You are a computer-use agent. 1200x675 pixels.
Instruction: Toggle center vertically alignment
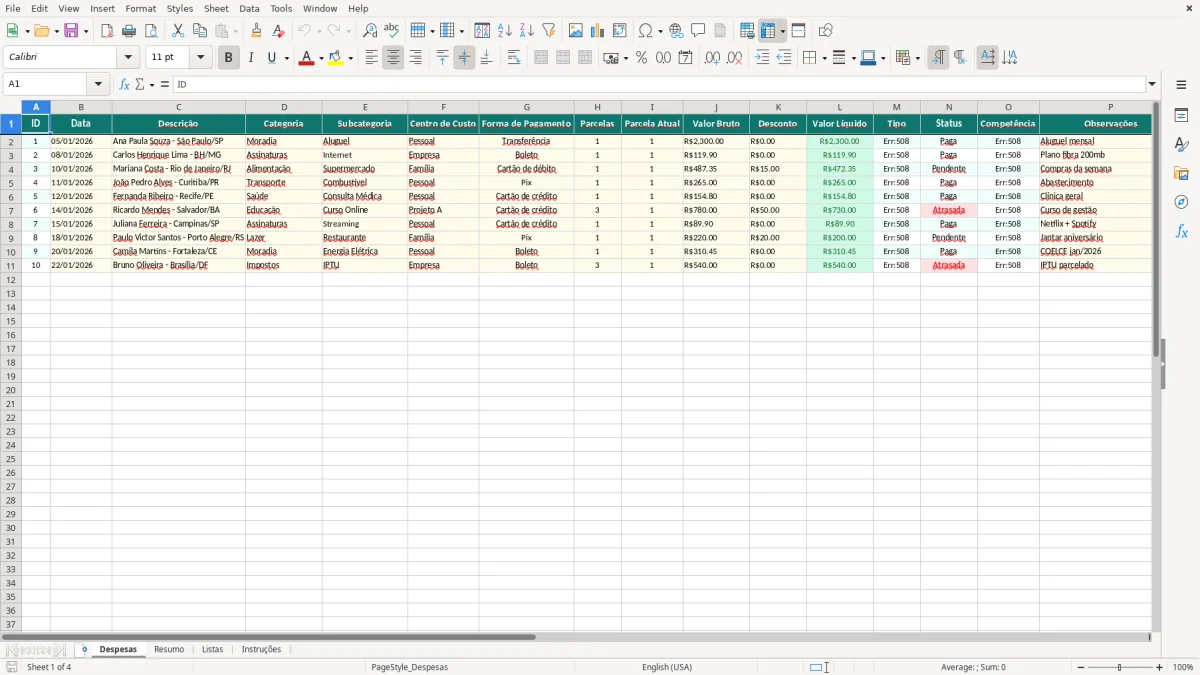[x=464, y=58]
